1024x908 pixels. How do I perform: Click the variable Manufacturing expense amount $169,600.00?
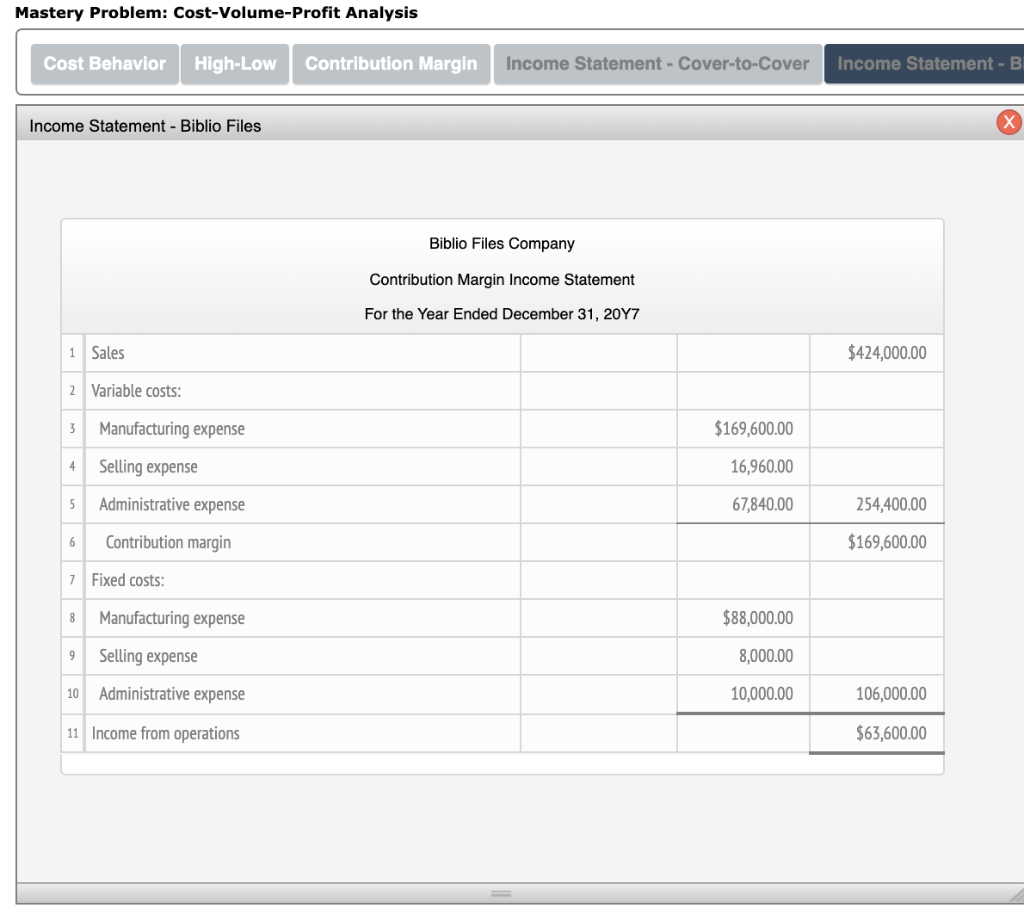coord(743,428)
